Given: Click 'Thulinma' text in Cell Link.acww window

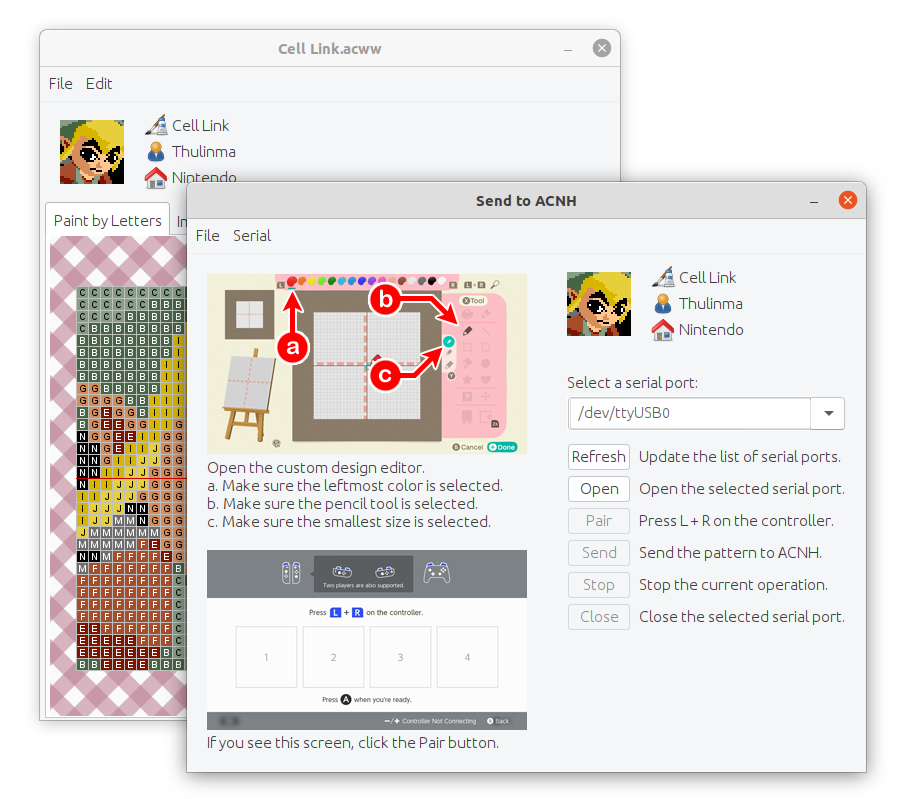Looking at the screenshot, I should (x=204, y=152).
